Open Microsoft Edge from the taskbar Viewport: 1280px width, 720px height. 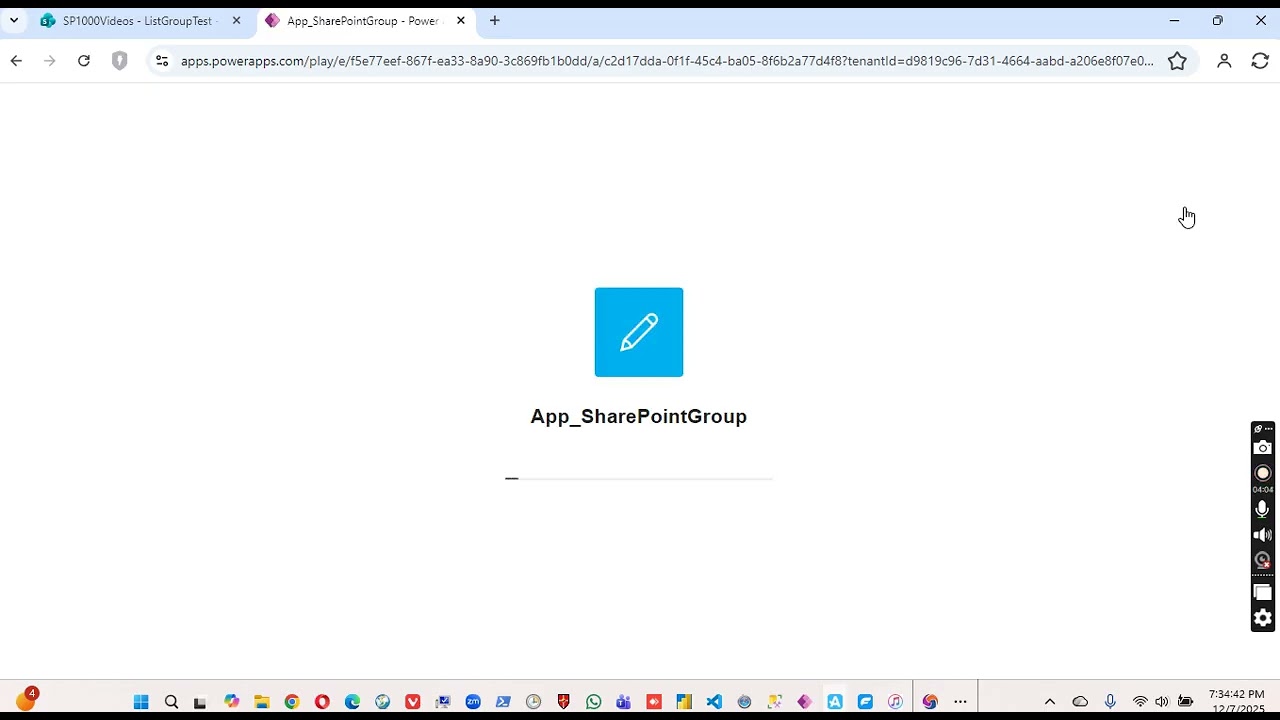(x=352, y=702)
